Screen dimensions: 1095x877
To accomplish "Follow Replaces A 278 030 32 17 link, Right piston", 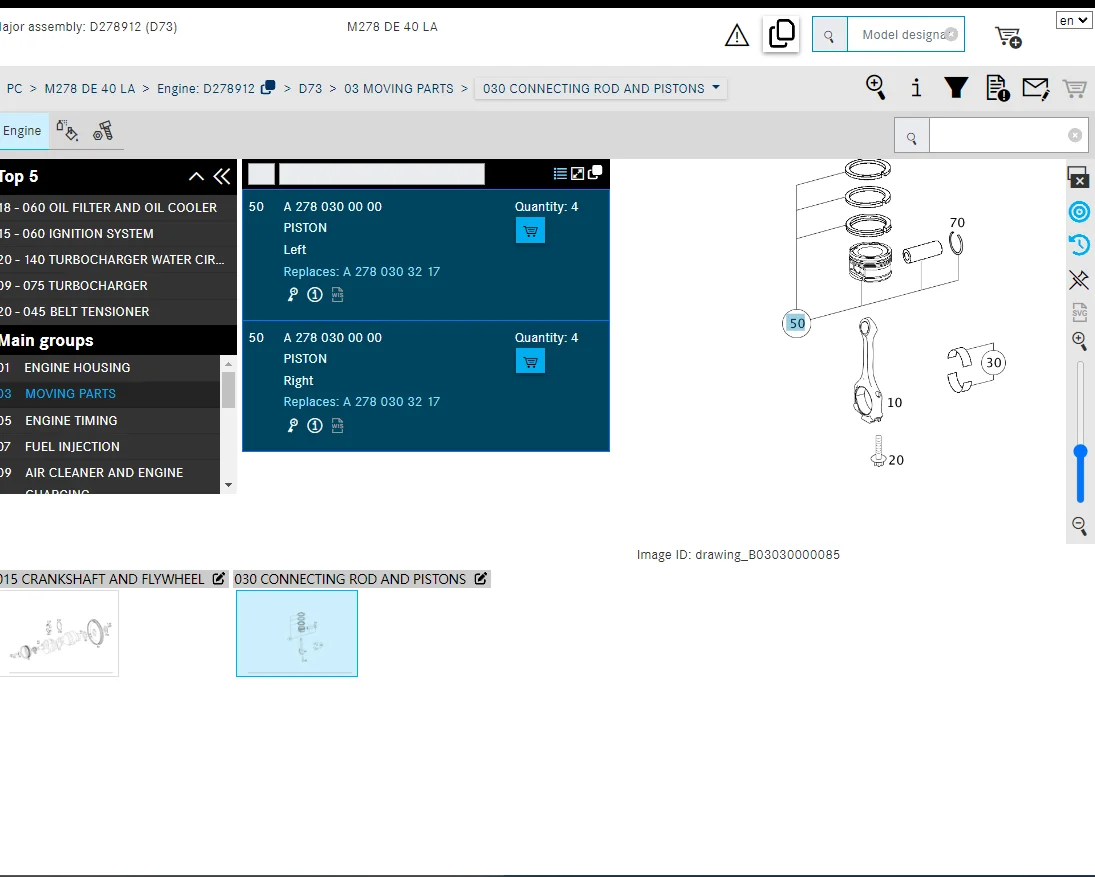I will 362,401.
